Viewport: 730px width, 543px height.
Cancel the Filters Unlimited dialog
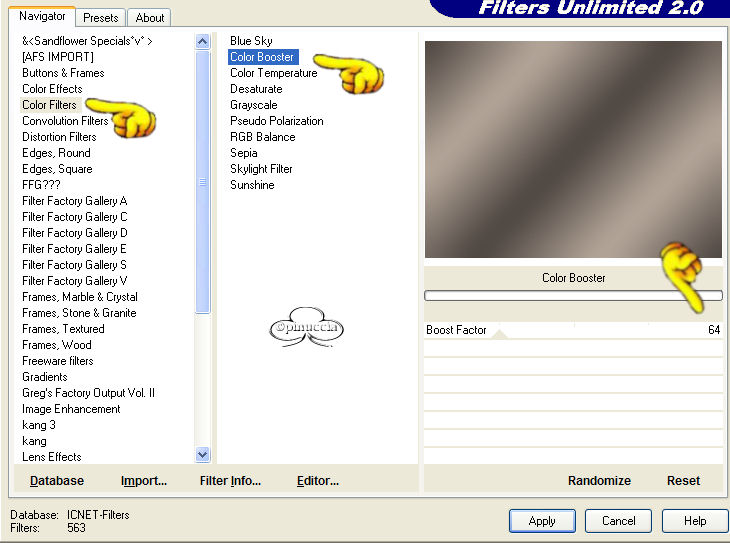click(618, 521)
